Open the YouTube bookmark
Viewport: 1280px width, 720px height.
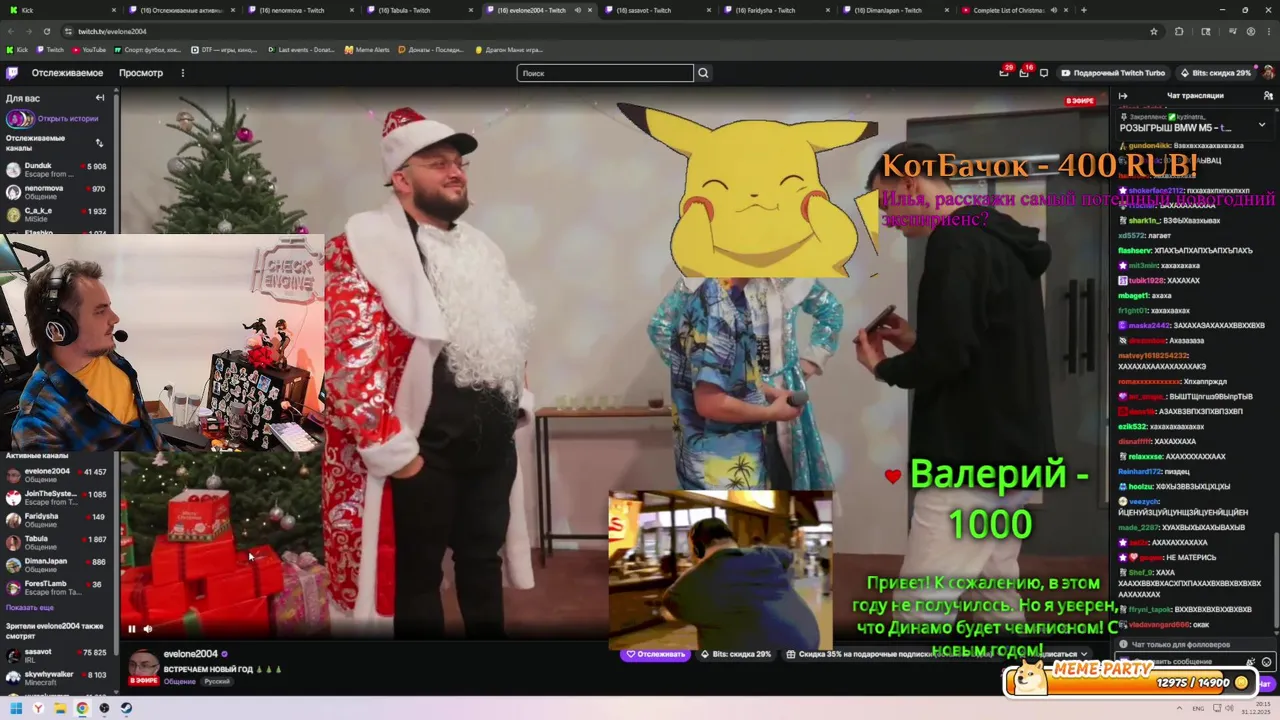tap(89, 49)
